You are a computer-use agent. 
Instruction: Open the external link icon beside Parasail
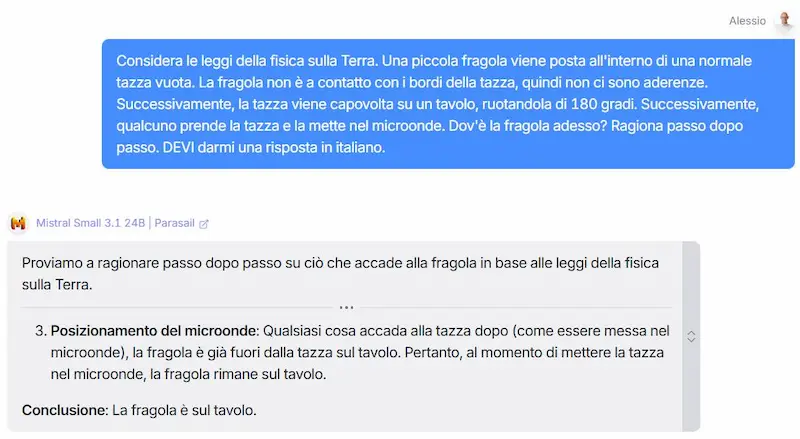pyautogui.click(x=204, y=224)
